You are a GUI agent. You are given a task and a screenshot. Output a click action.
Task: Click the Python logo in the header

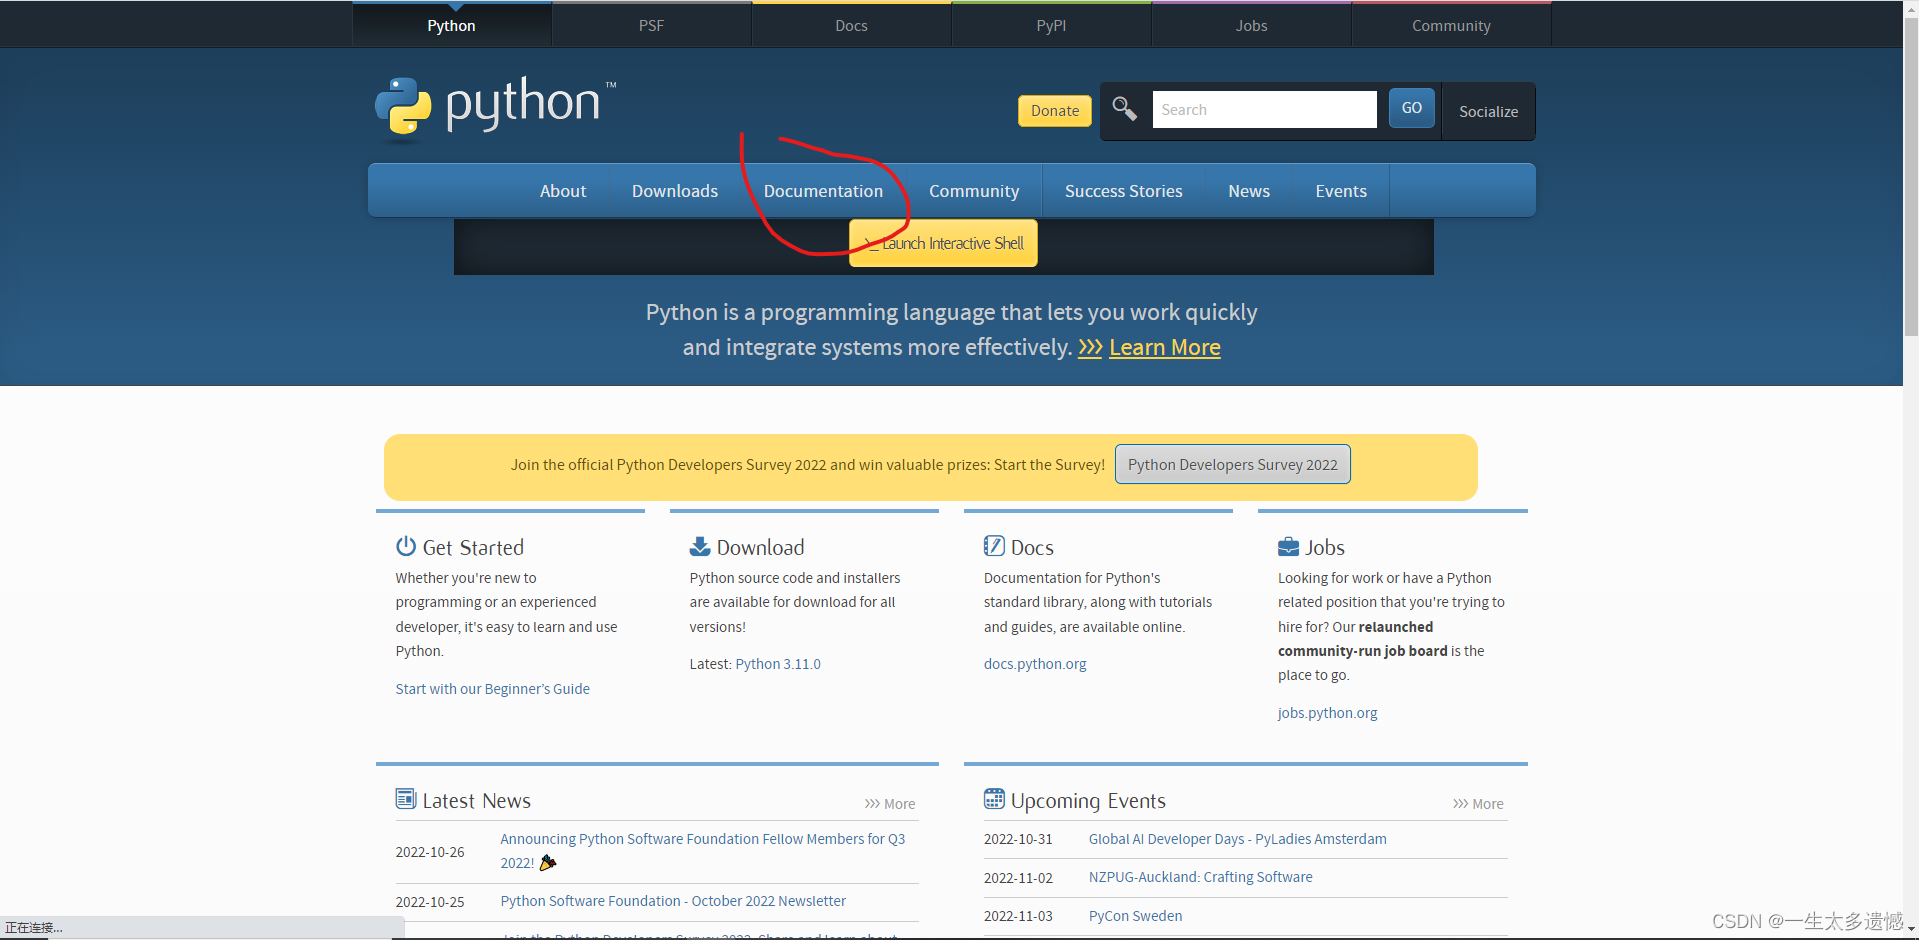495,106
